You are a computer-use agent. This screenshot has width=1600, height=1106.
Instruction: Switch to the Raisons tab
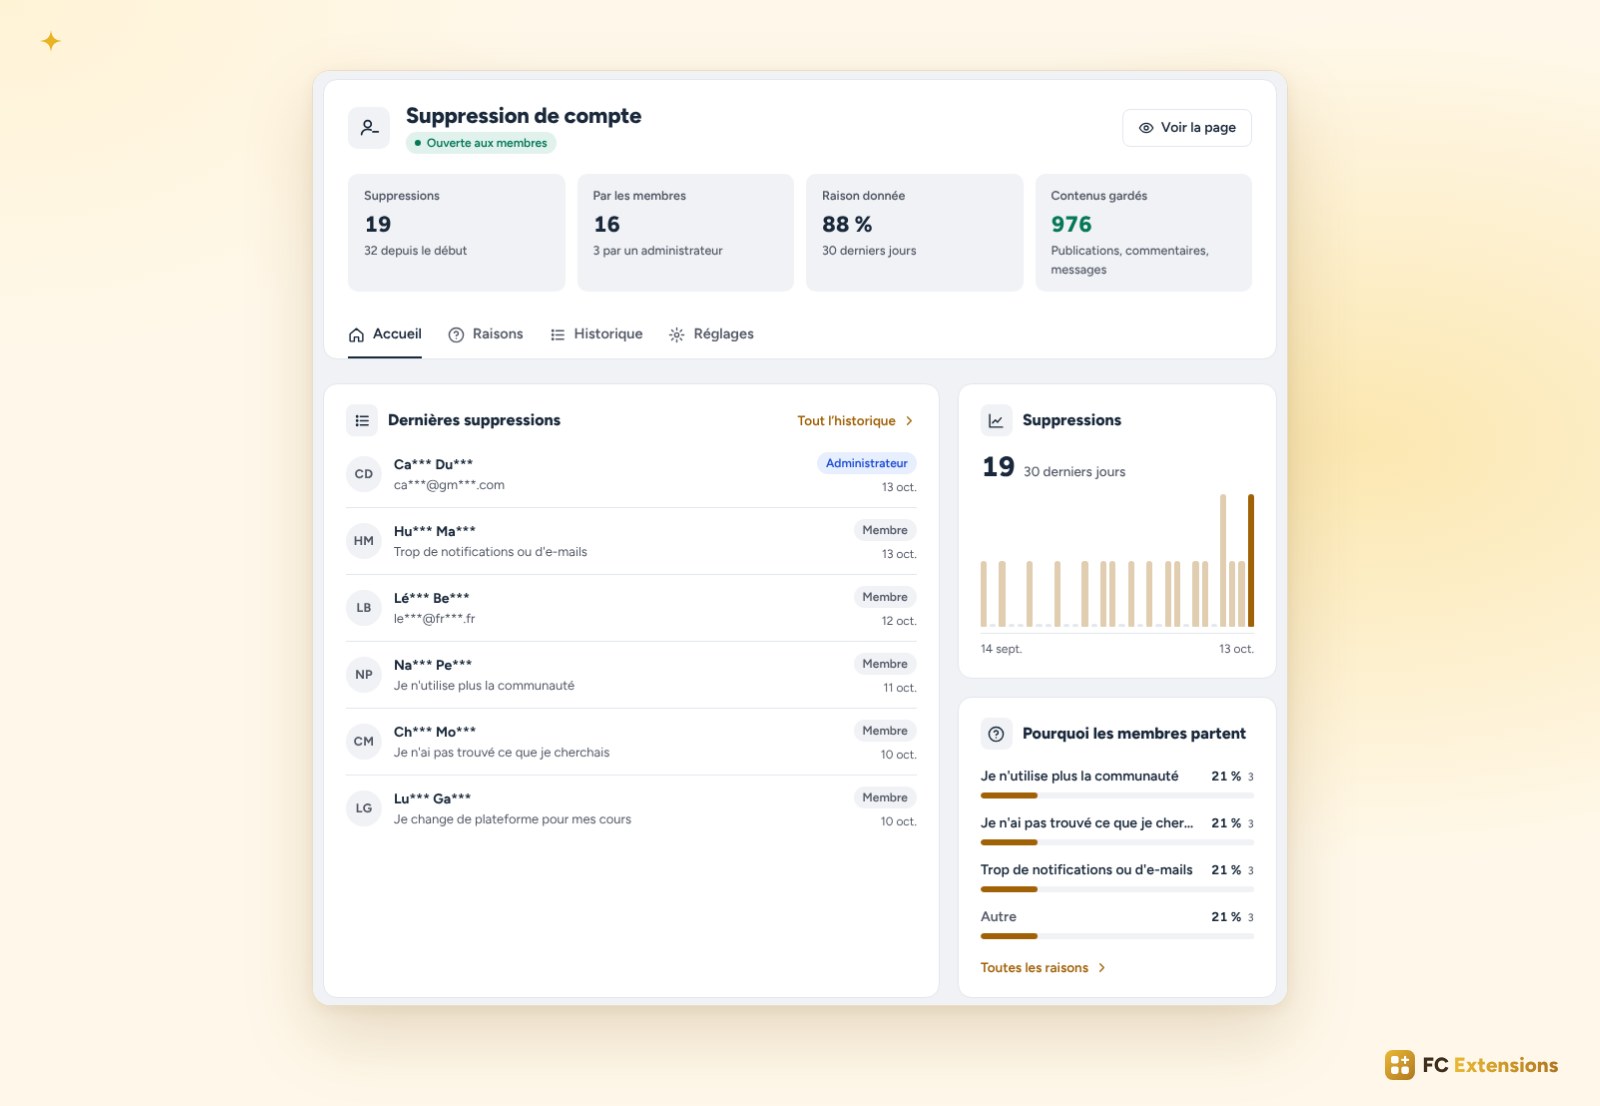(486, 335)
